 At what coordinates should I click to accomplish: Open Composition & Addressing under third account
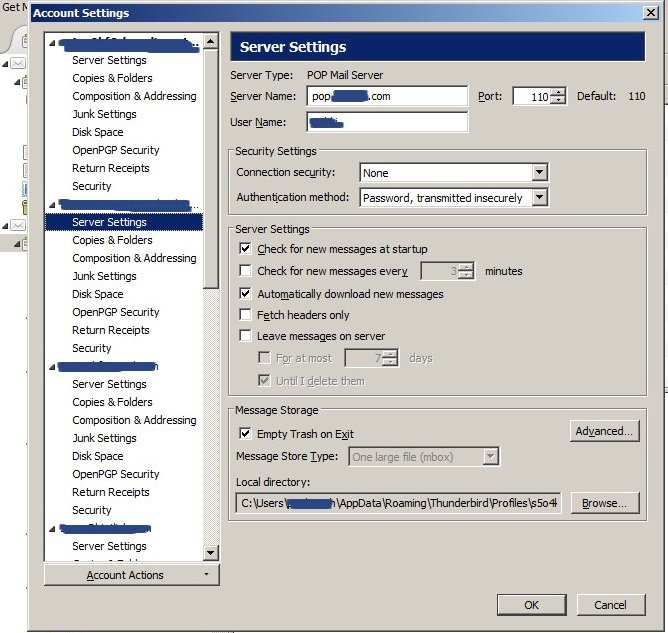pyautogui.click(x=134, y=420)
